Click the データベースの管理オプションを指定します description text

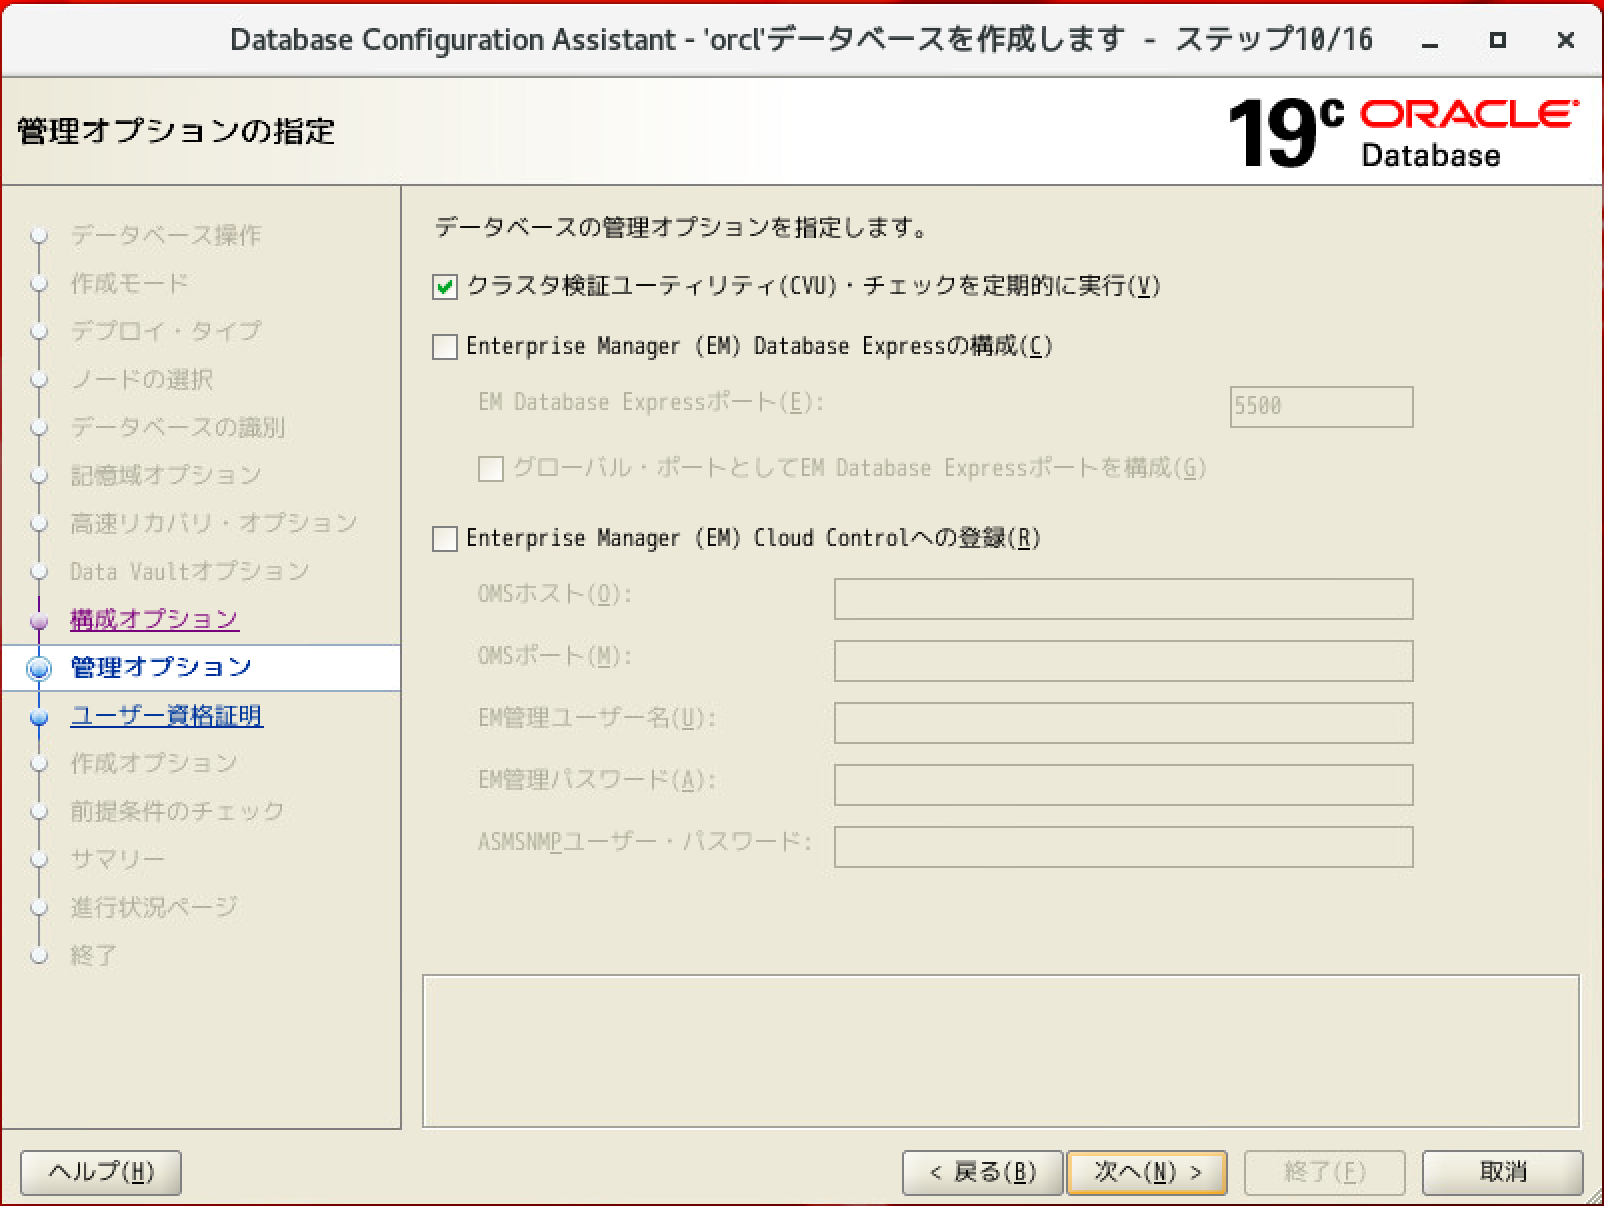click(x=681, y=228)
